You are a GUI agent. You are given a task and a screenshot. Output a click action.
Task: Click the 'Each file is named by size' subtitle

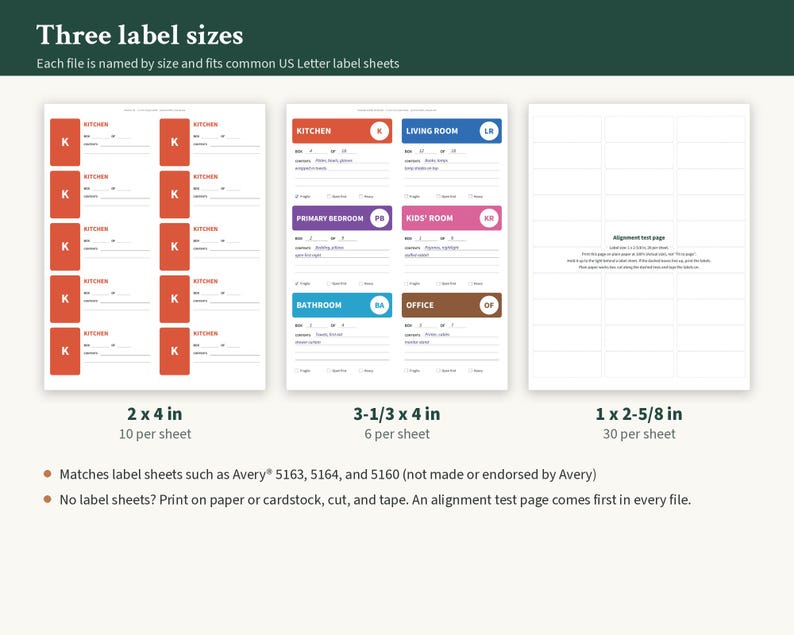click(218, 64)
